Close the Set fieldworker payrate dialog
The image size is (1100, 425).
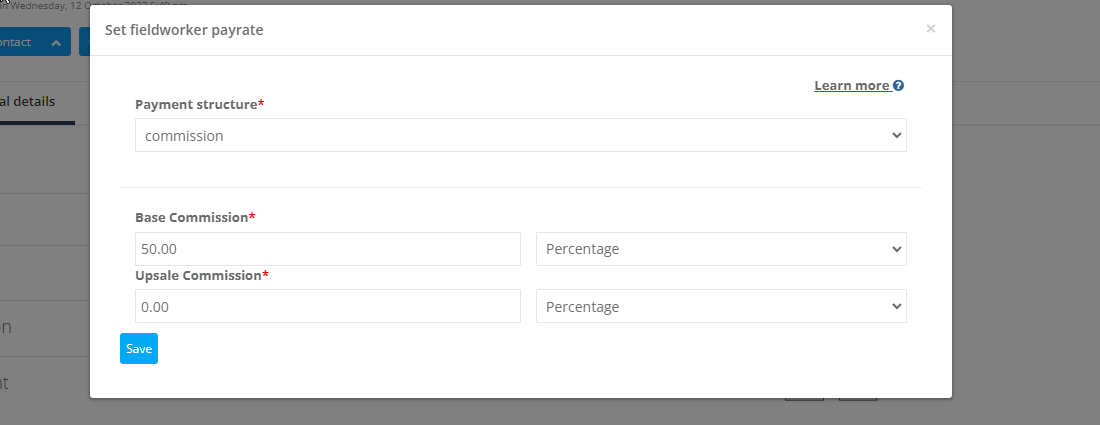931,29
